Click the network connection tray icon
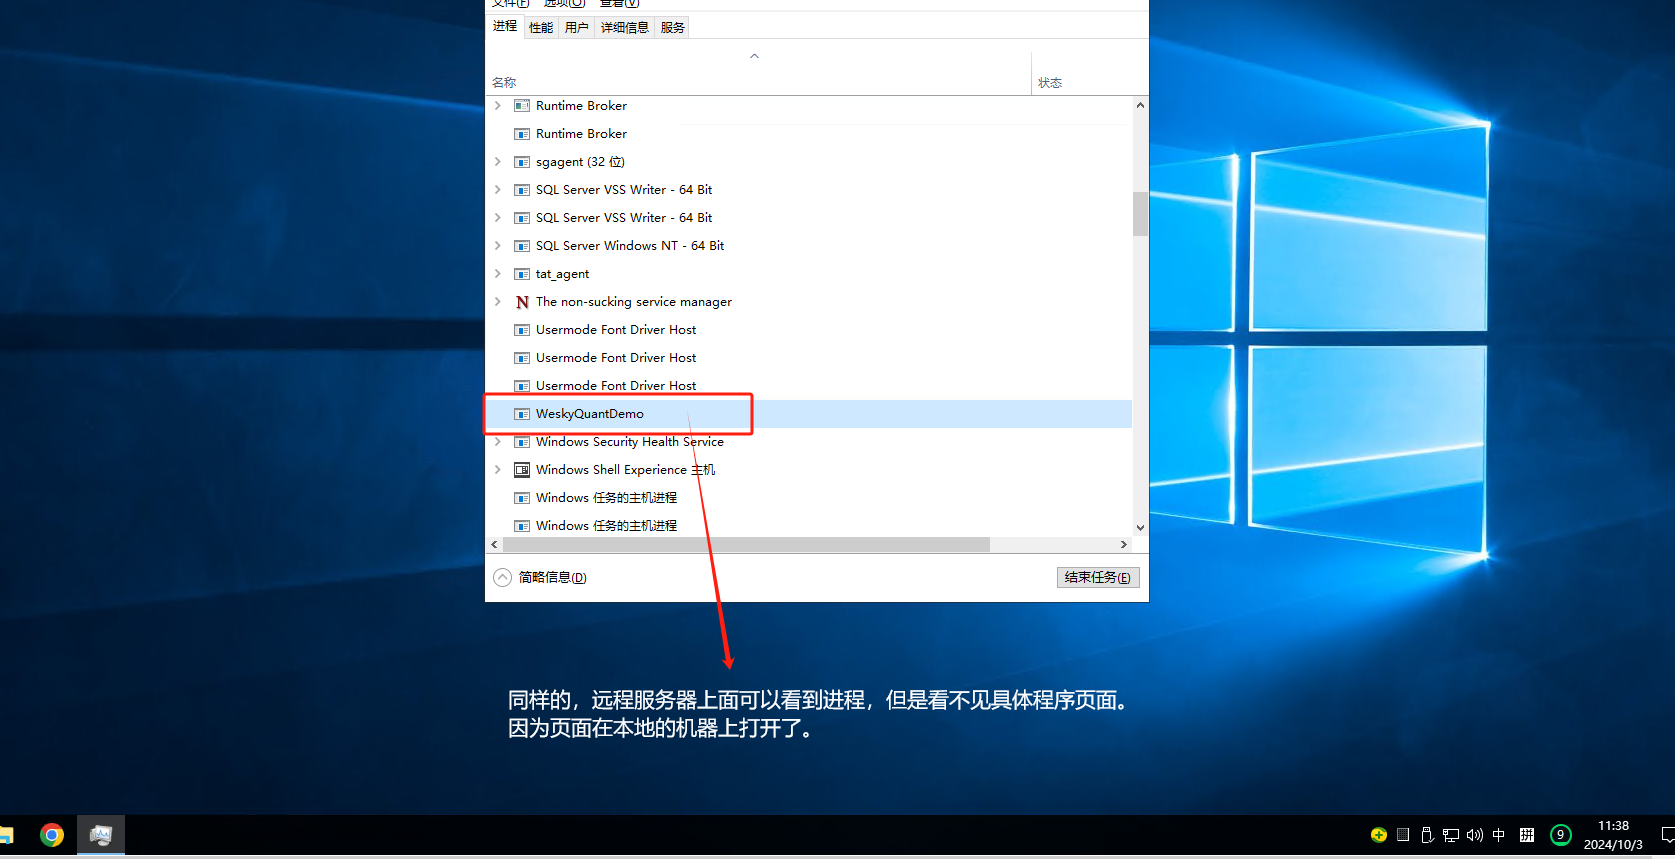This screenshot has height=859, width=1675. [x=1451, y=835]
